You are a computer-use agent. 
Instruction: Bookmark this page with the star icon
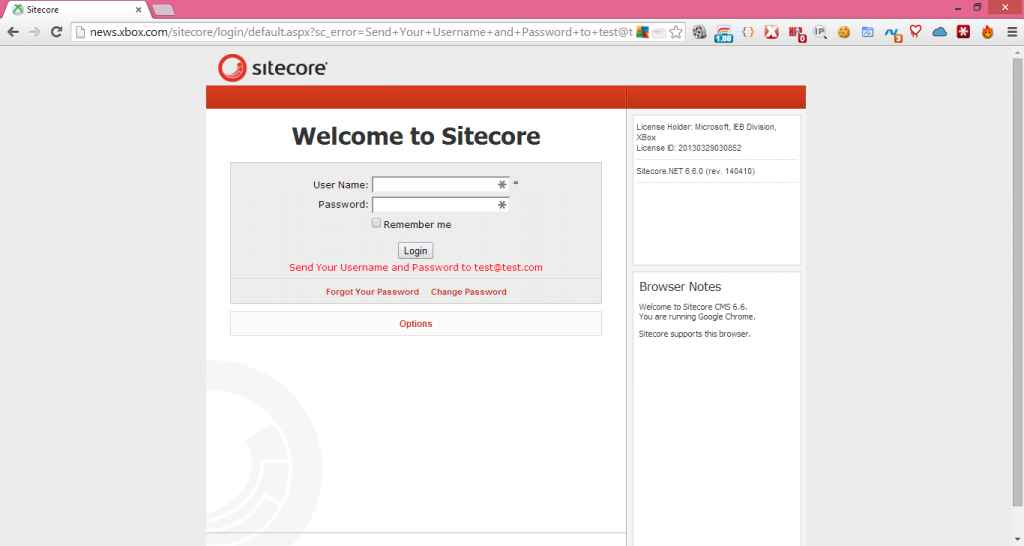[x=676, y=32]
